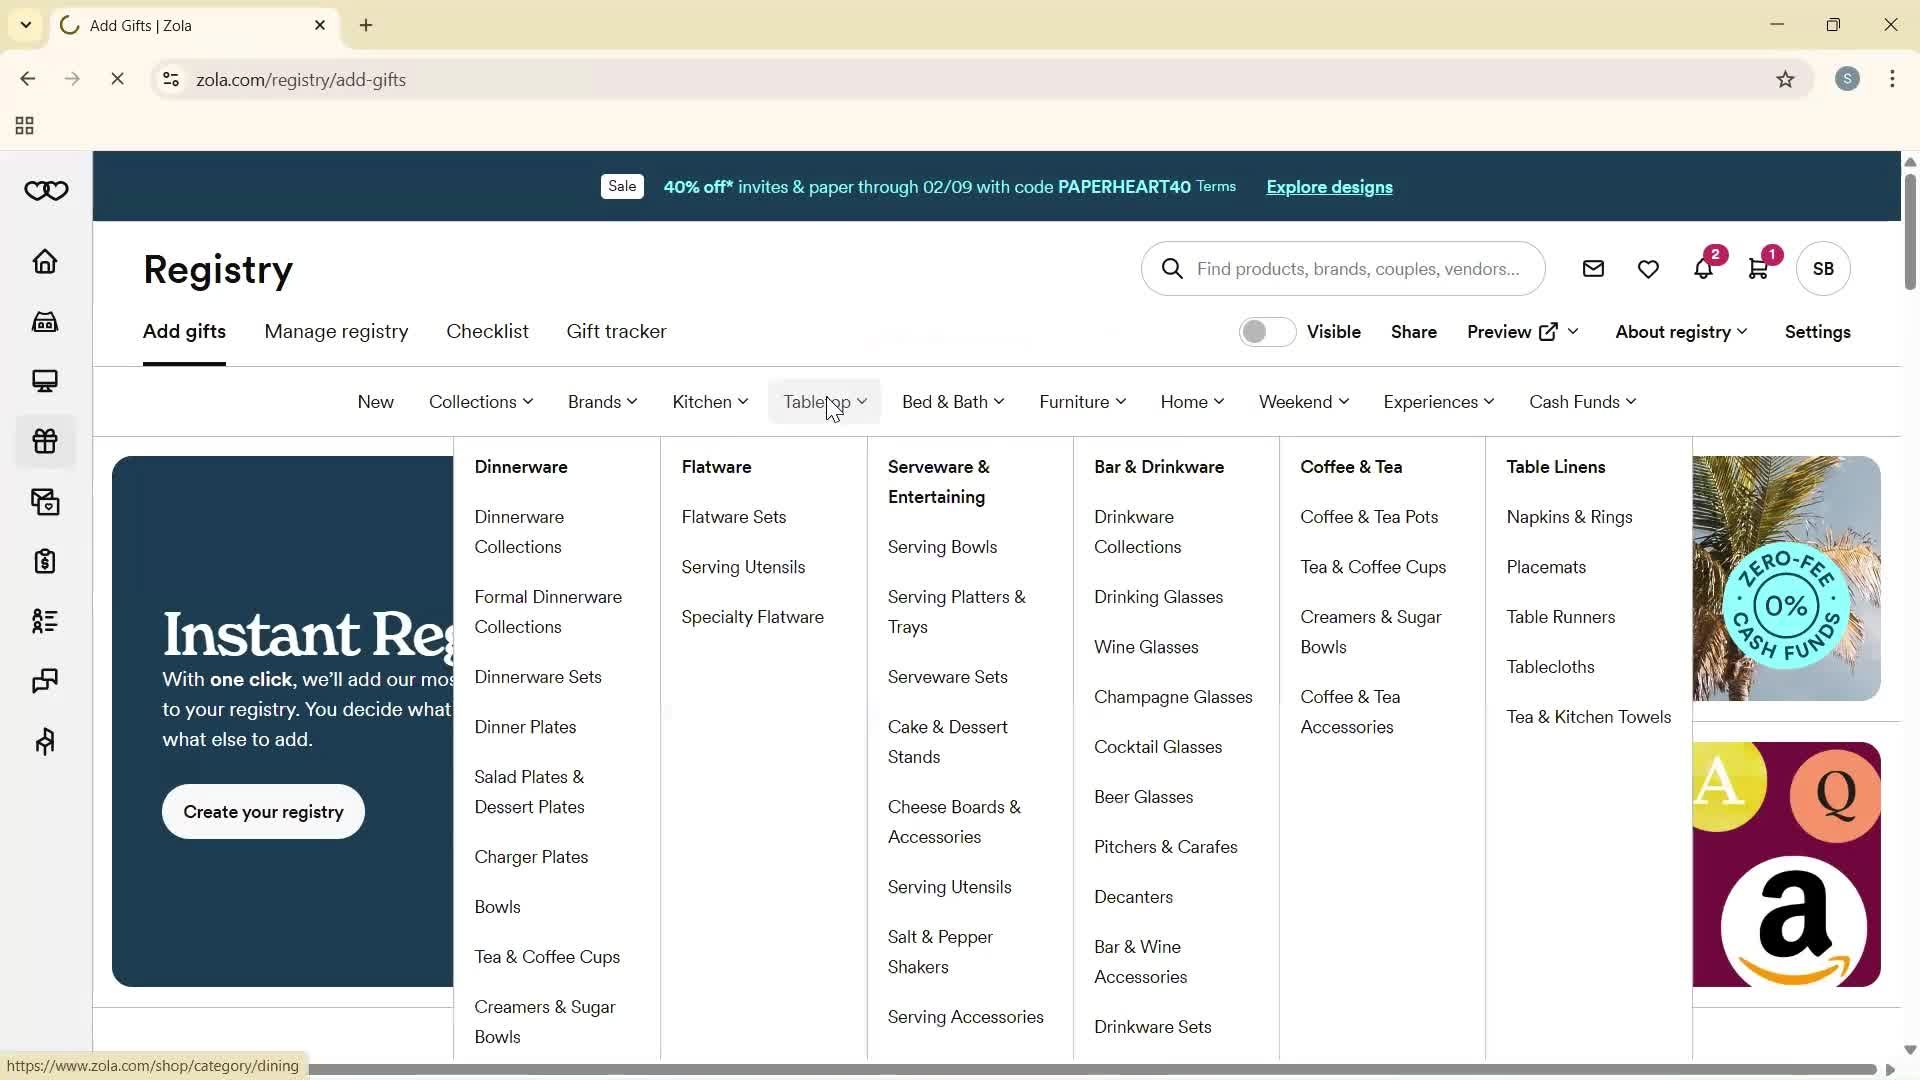The height and width of the screenshot is (1080, 1920).
Task: Switch to the Gift tracker tab
Action: point(615,331)
